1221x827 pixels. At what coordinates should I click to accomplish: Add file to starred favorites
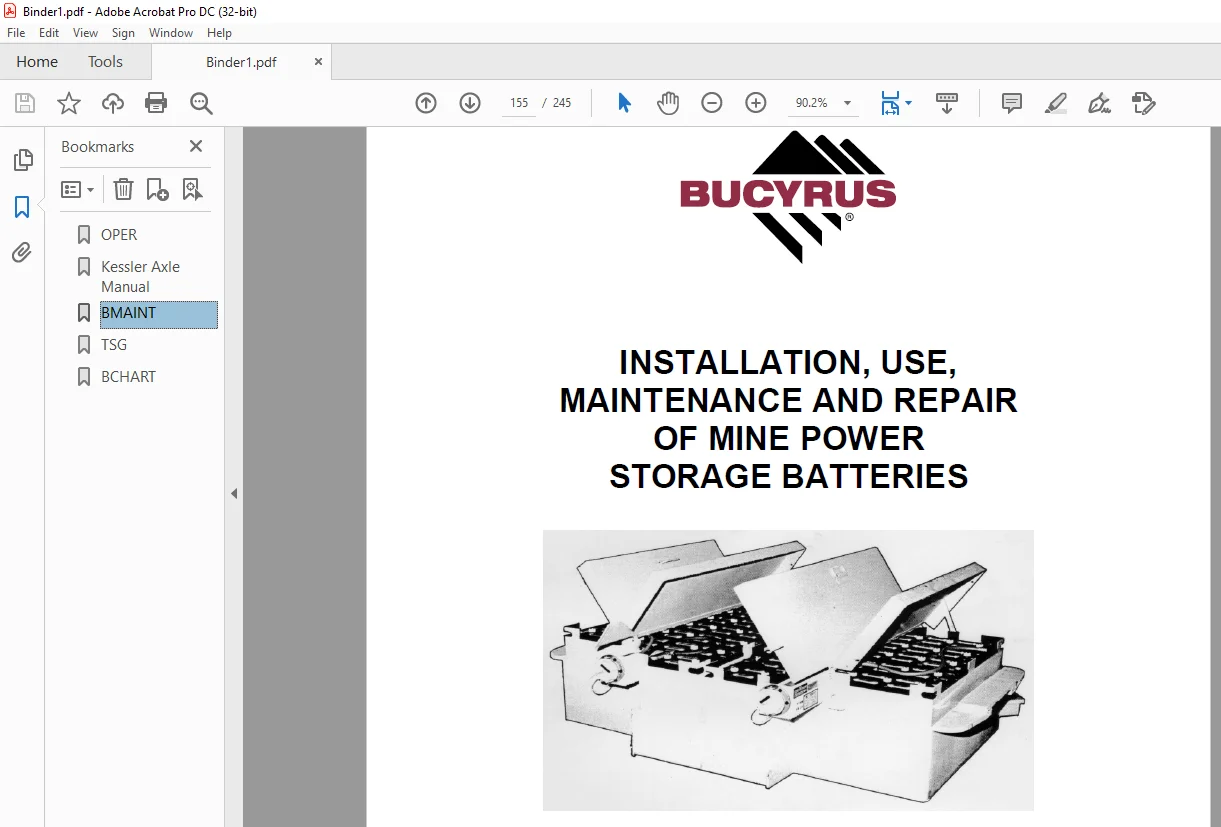coord(69,103)
